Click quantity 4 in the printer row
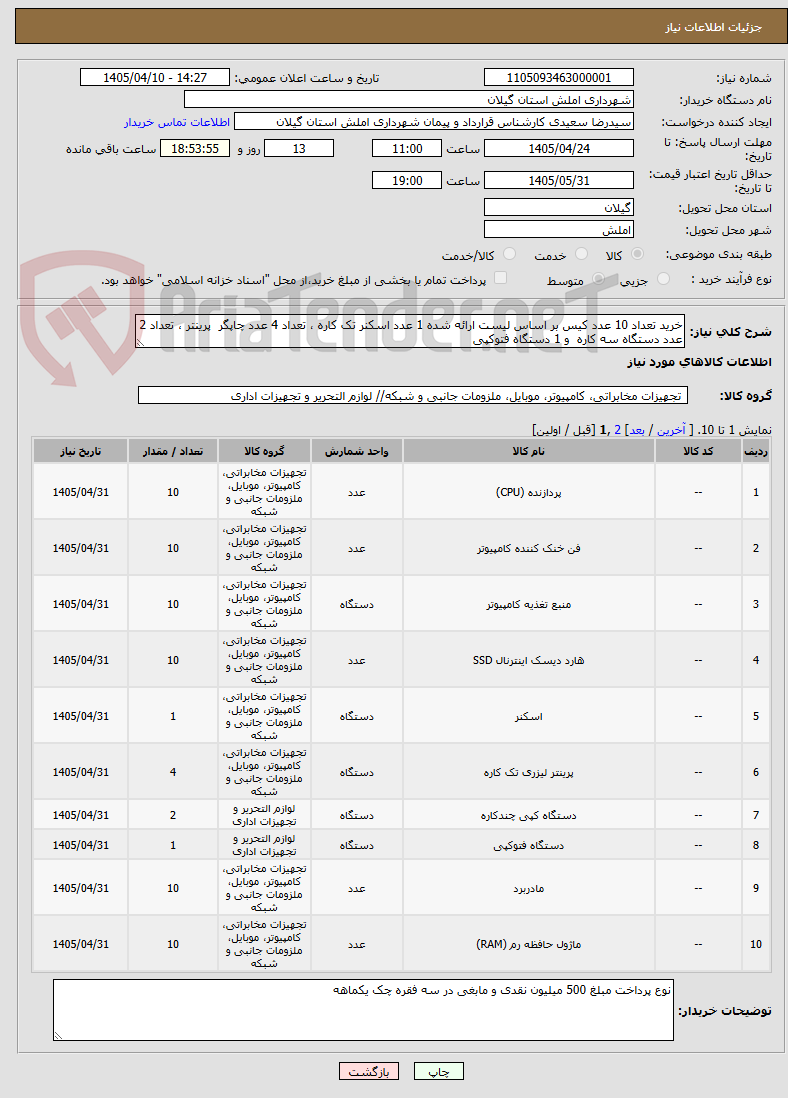 click(x=173, y=772)
